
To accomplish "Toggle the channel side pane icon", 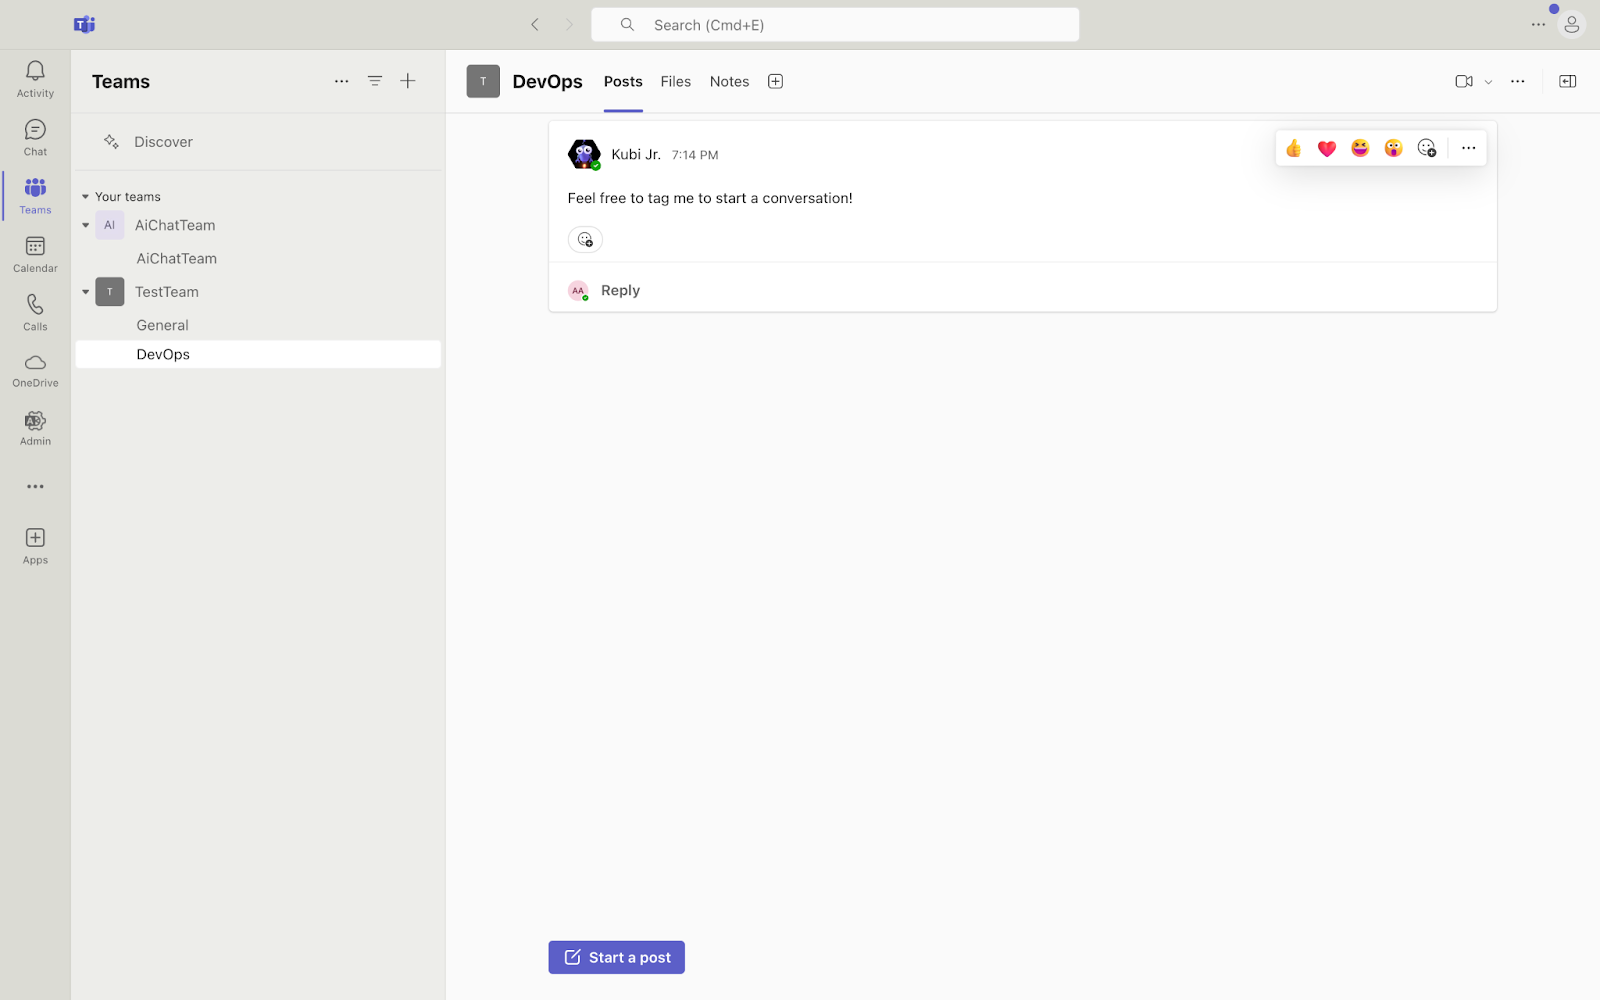I will [x=1568, y=81].
